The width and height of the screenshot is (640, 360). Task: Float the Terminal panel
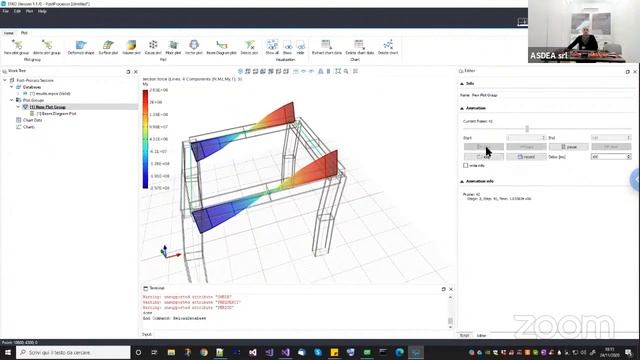(444, 289)
